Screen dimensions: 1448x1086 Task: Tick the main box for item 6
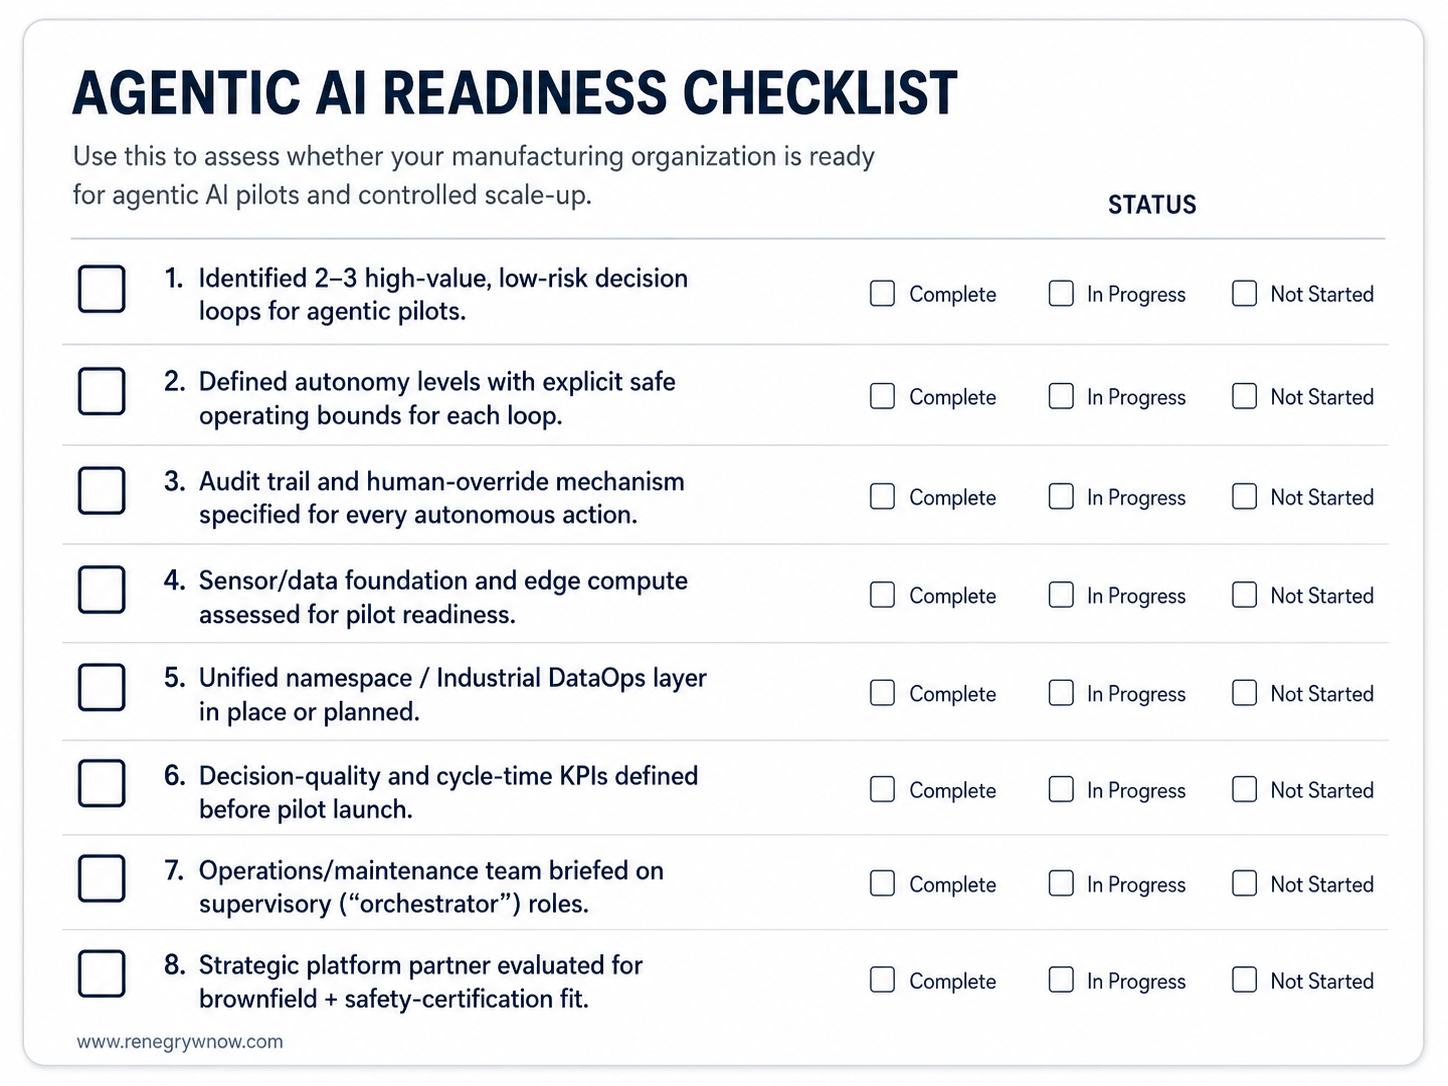click(x=102, y=783)
